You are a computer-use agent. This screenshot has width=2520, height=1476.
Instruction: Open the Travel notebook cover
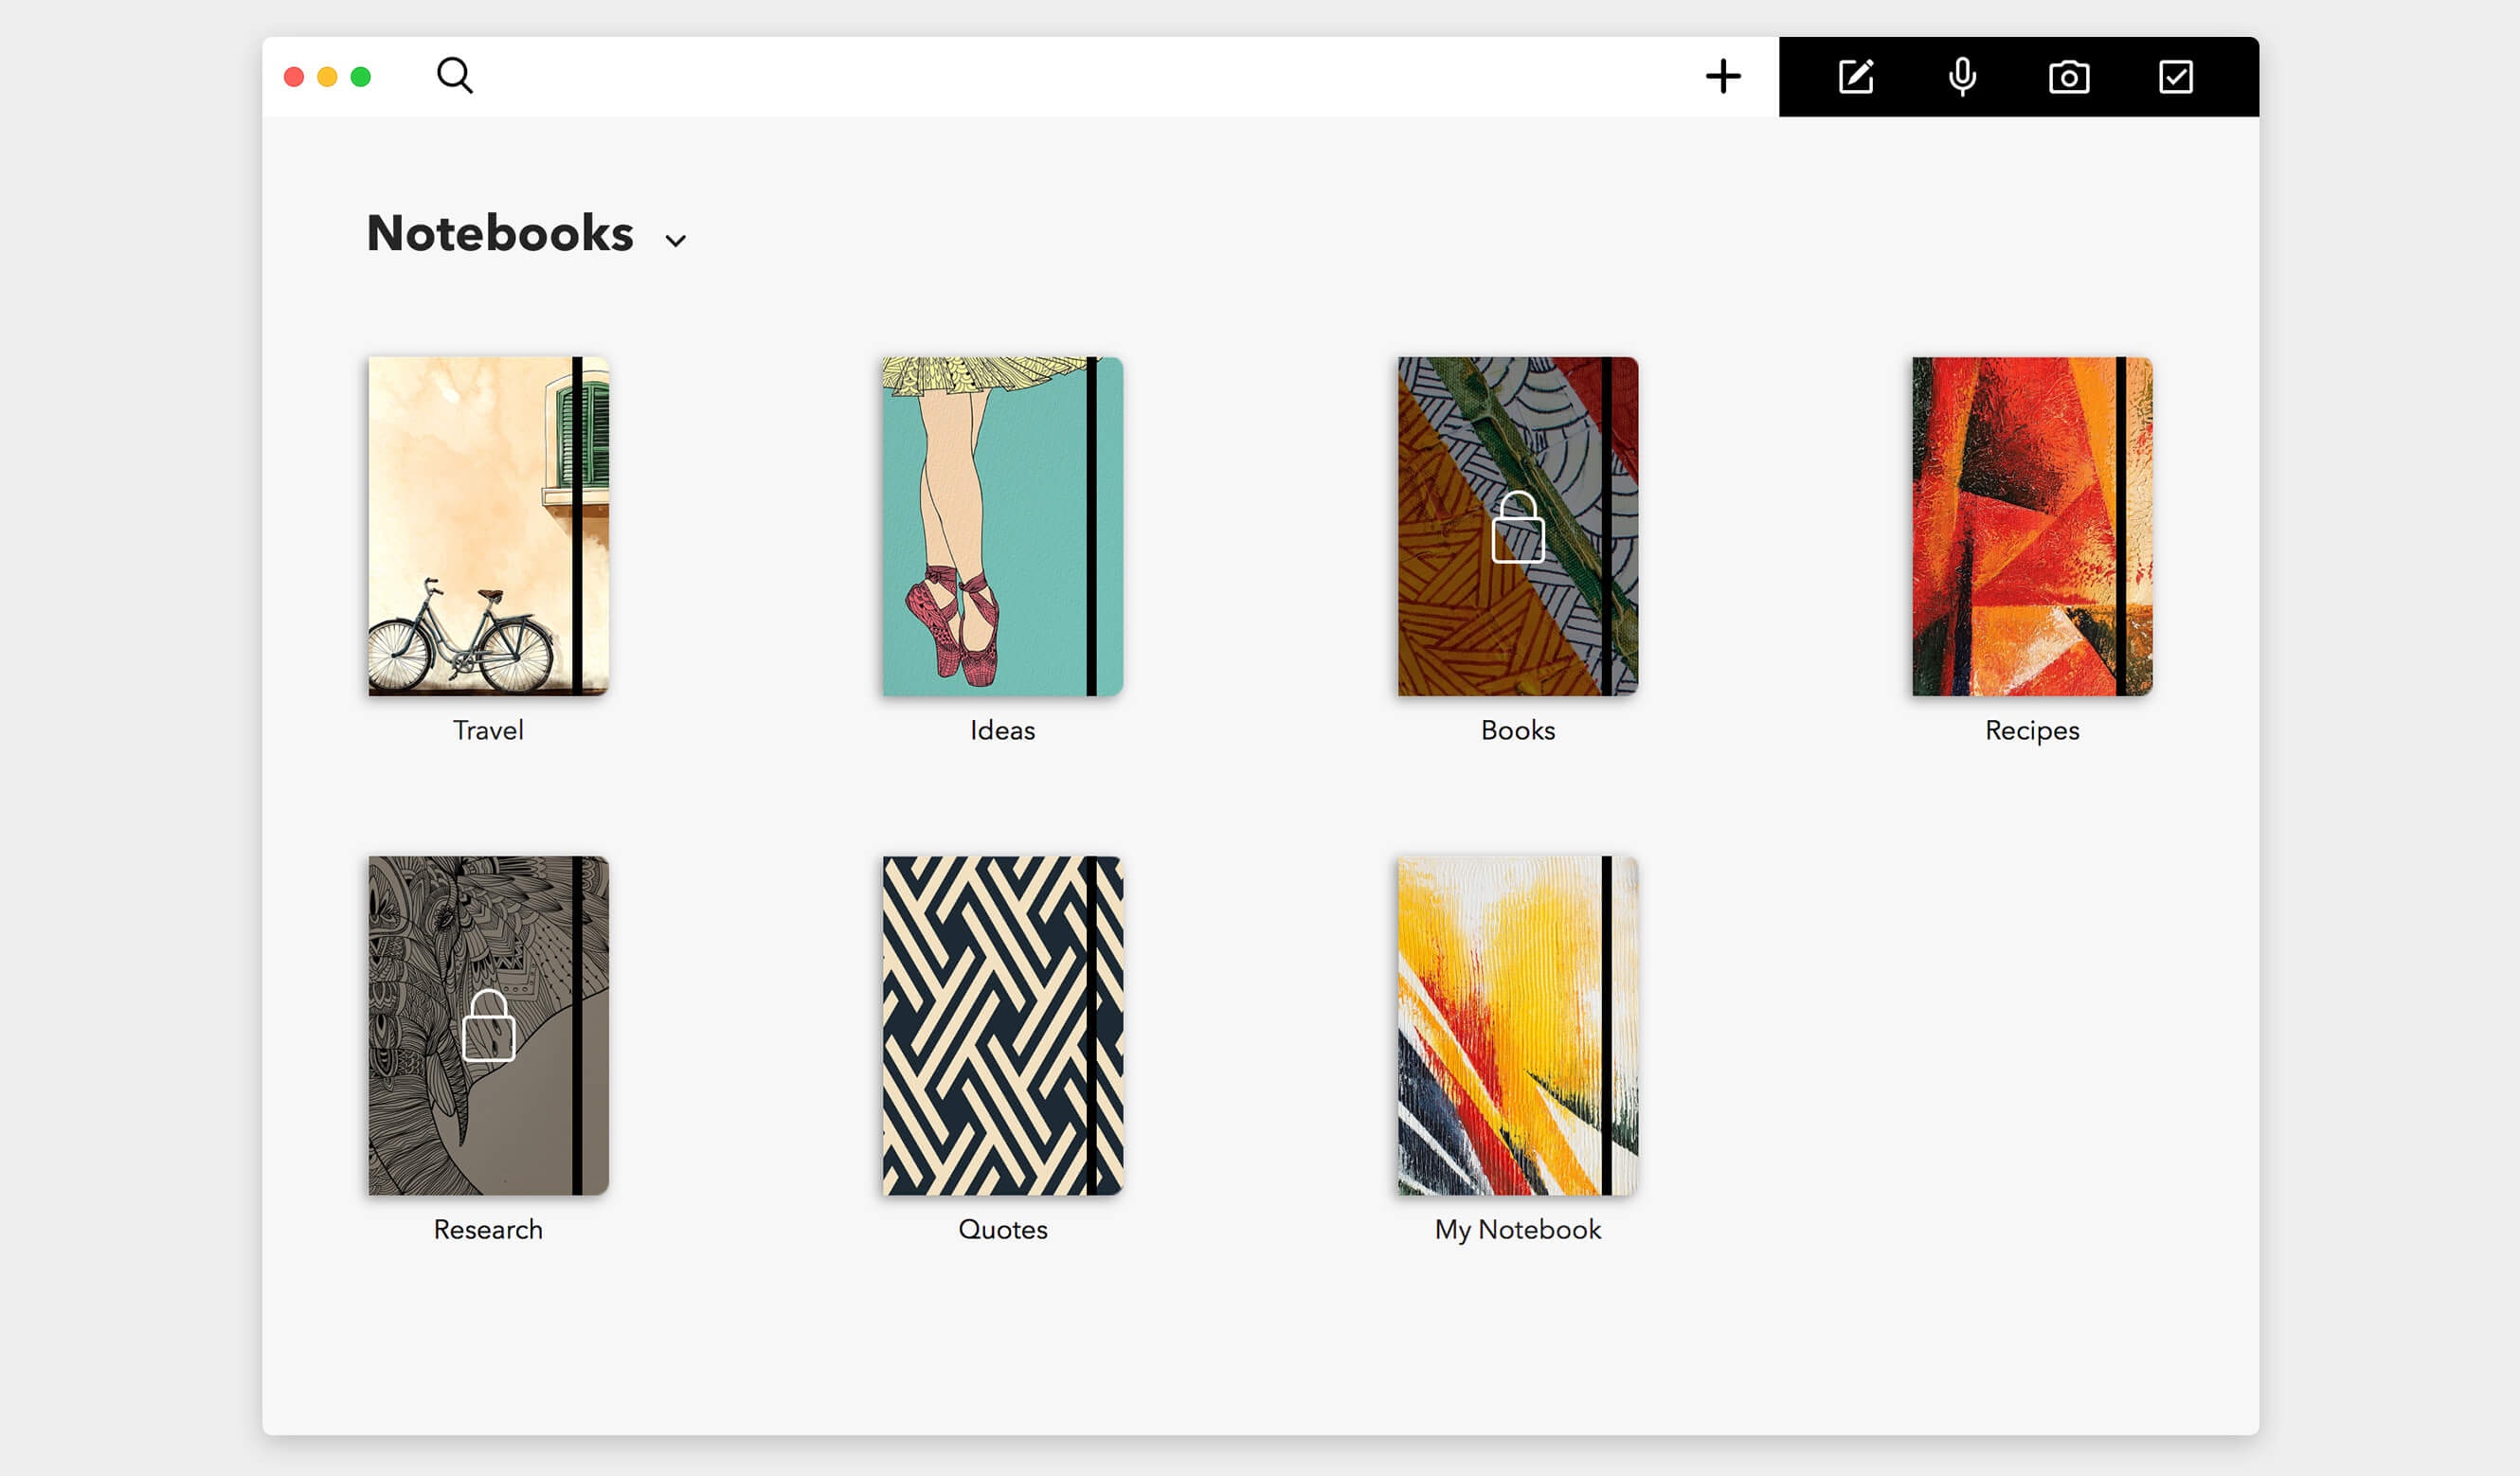click(488, 526)
